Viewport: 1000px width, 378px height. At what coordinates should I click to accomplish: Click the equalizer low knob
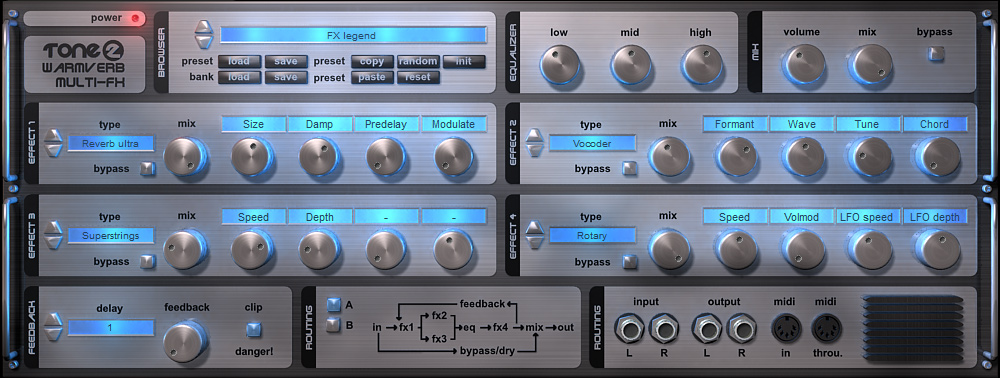pyautogui.click(x=561, y=64)
